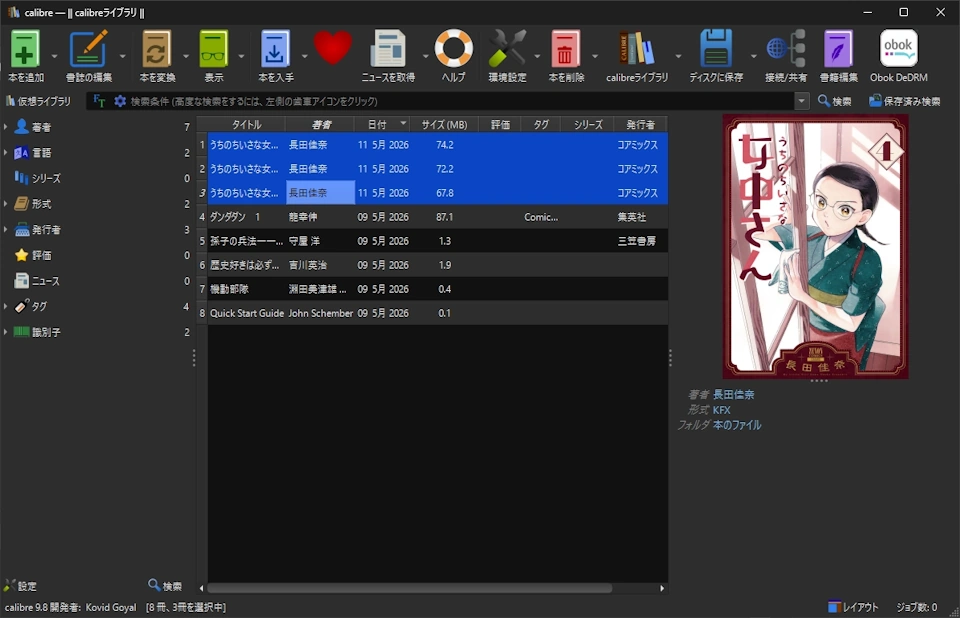Open calibre library dropdown arrow
This screenshot has width=960, height=618.
pos(678,56)
